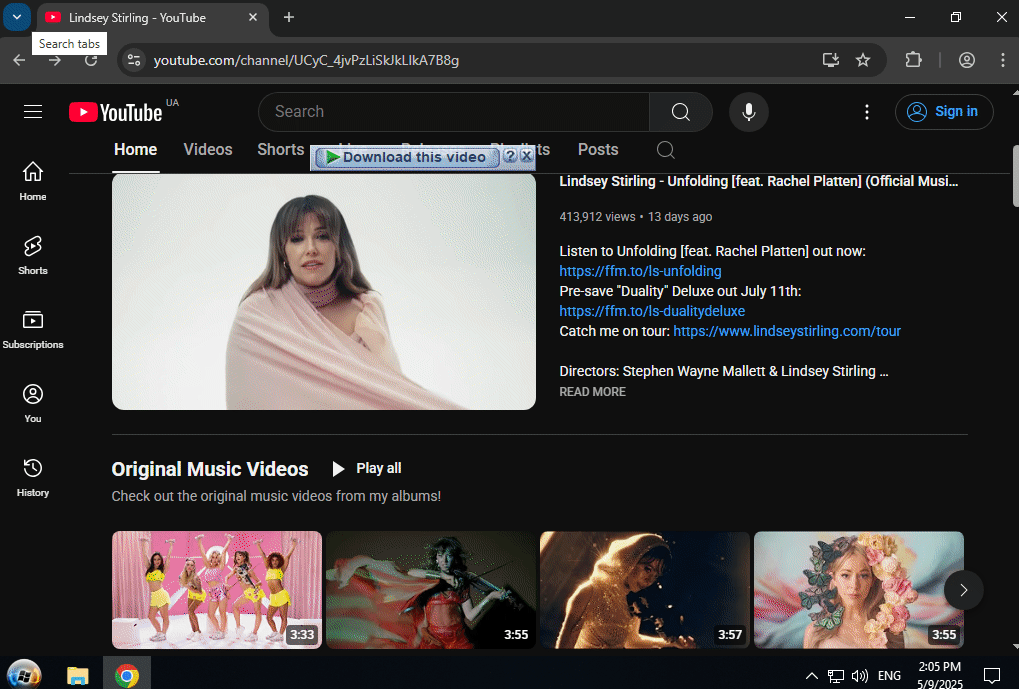Click the install app icon in address bar
This screenshot has width=1019, height=689.
[831, 60]
